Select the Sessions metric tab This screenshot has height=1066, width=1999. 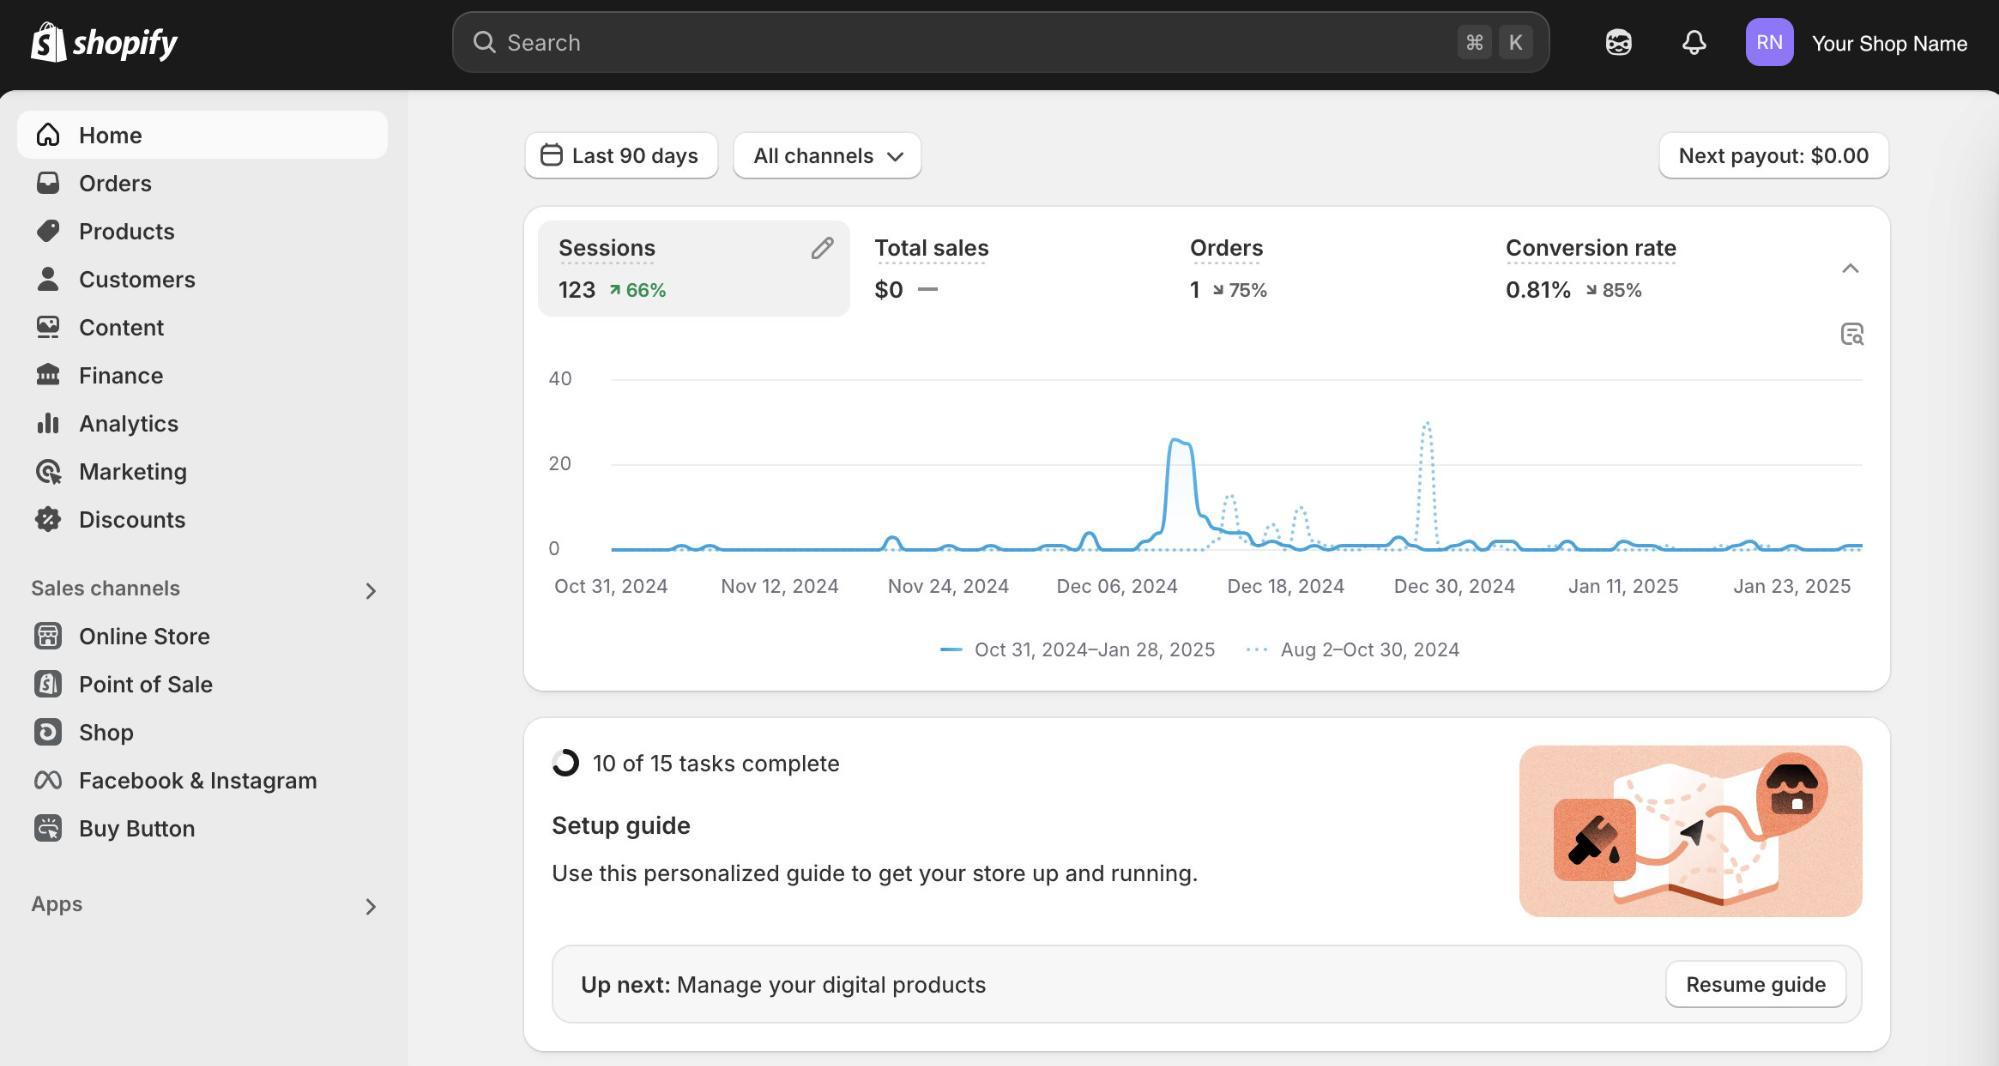click(694, 268)
